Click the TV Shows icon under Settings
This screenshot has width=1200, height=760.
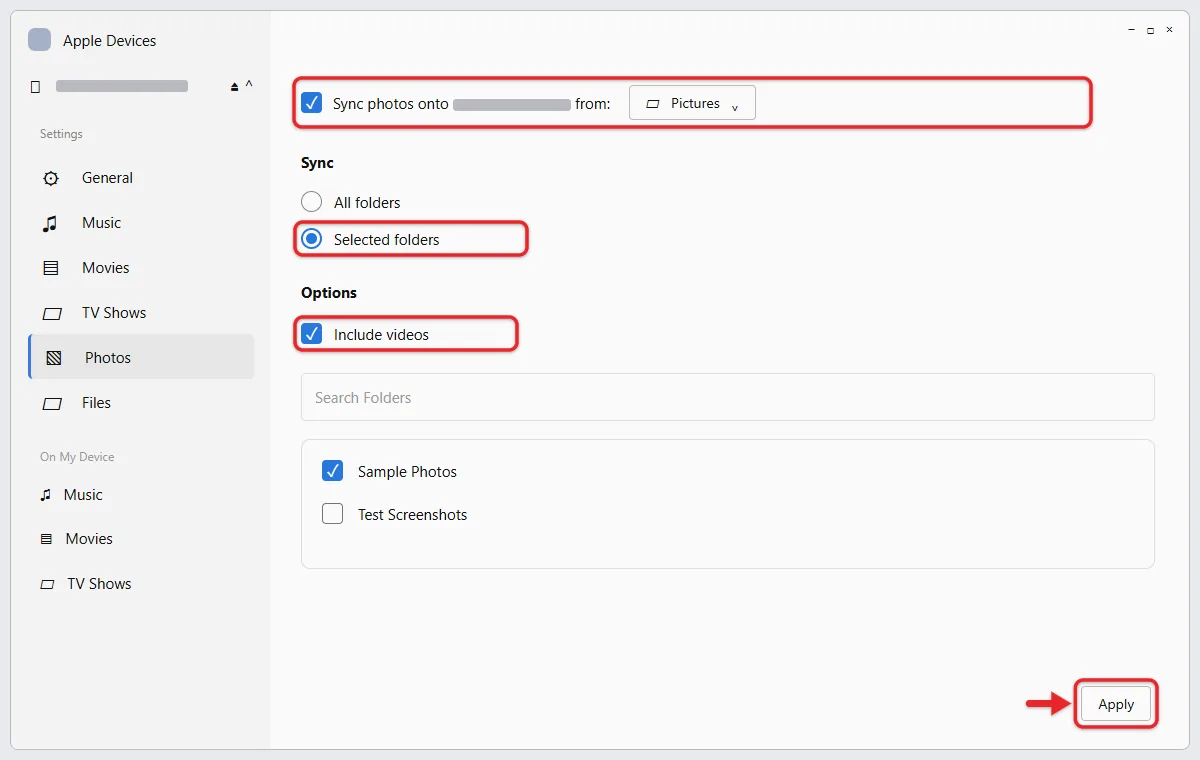click(52, 313)
